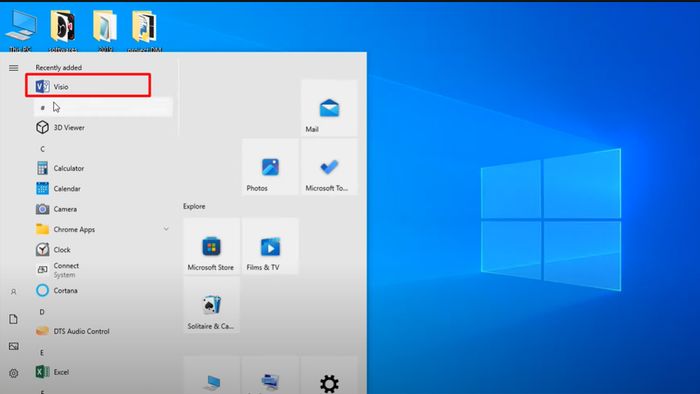
Task: Open the Calculator app
Action: point(103,168)
